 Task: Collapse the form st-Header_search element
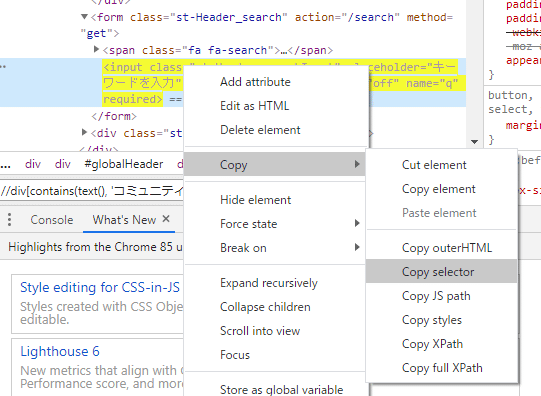click(84, 17)
